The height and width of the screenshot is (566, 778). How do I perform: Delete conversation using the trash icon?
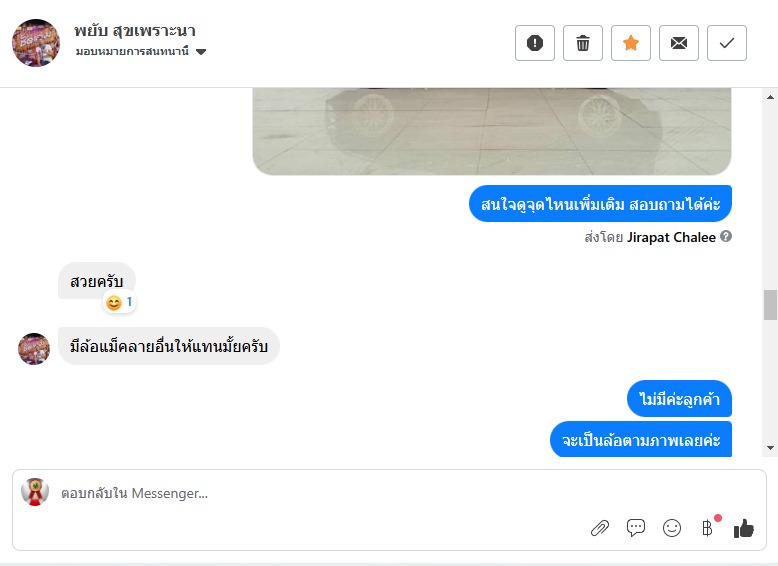click(x=583, y=43)
